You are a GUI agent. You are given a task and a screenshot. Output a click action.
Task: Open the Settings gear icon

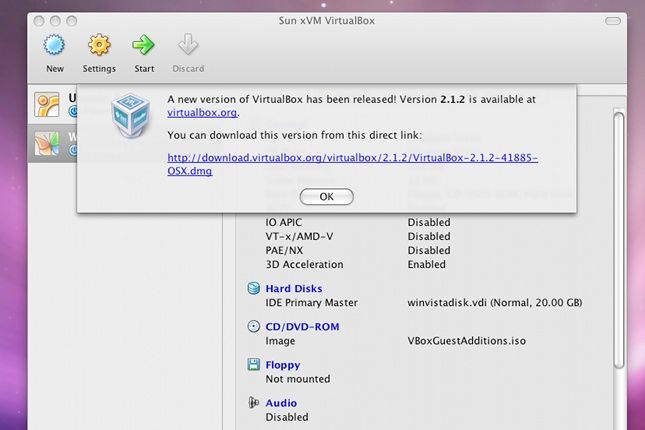pyautogui.click(x=99, y=45)
